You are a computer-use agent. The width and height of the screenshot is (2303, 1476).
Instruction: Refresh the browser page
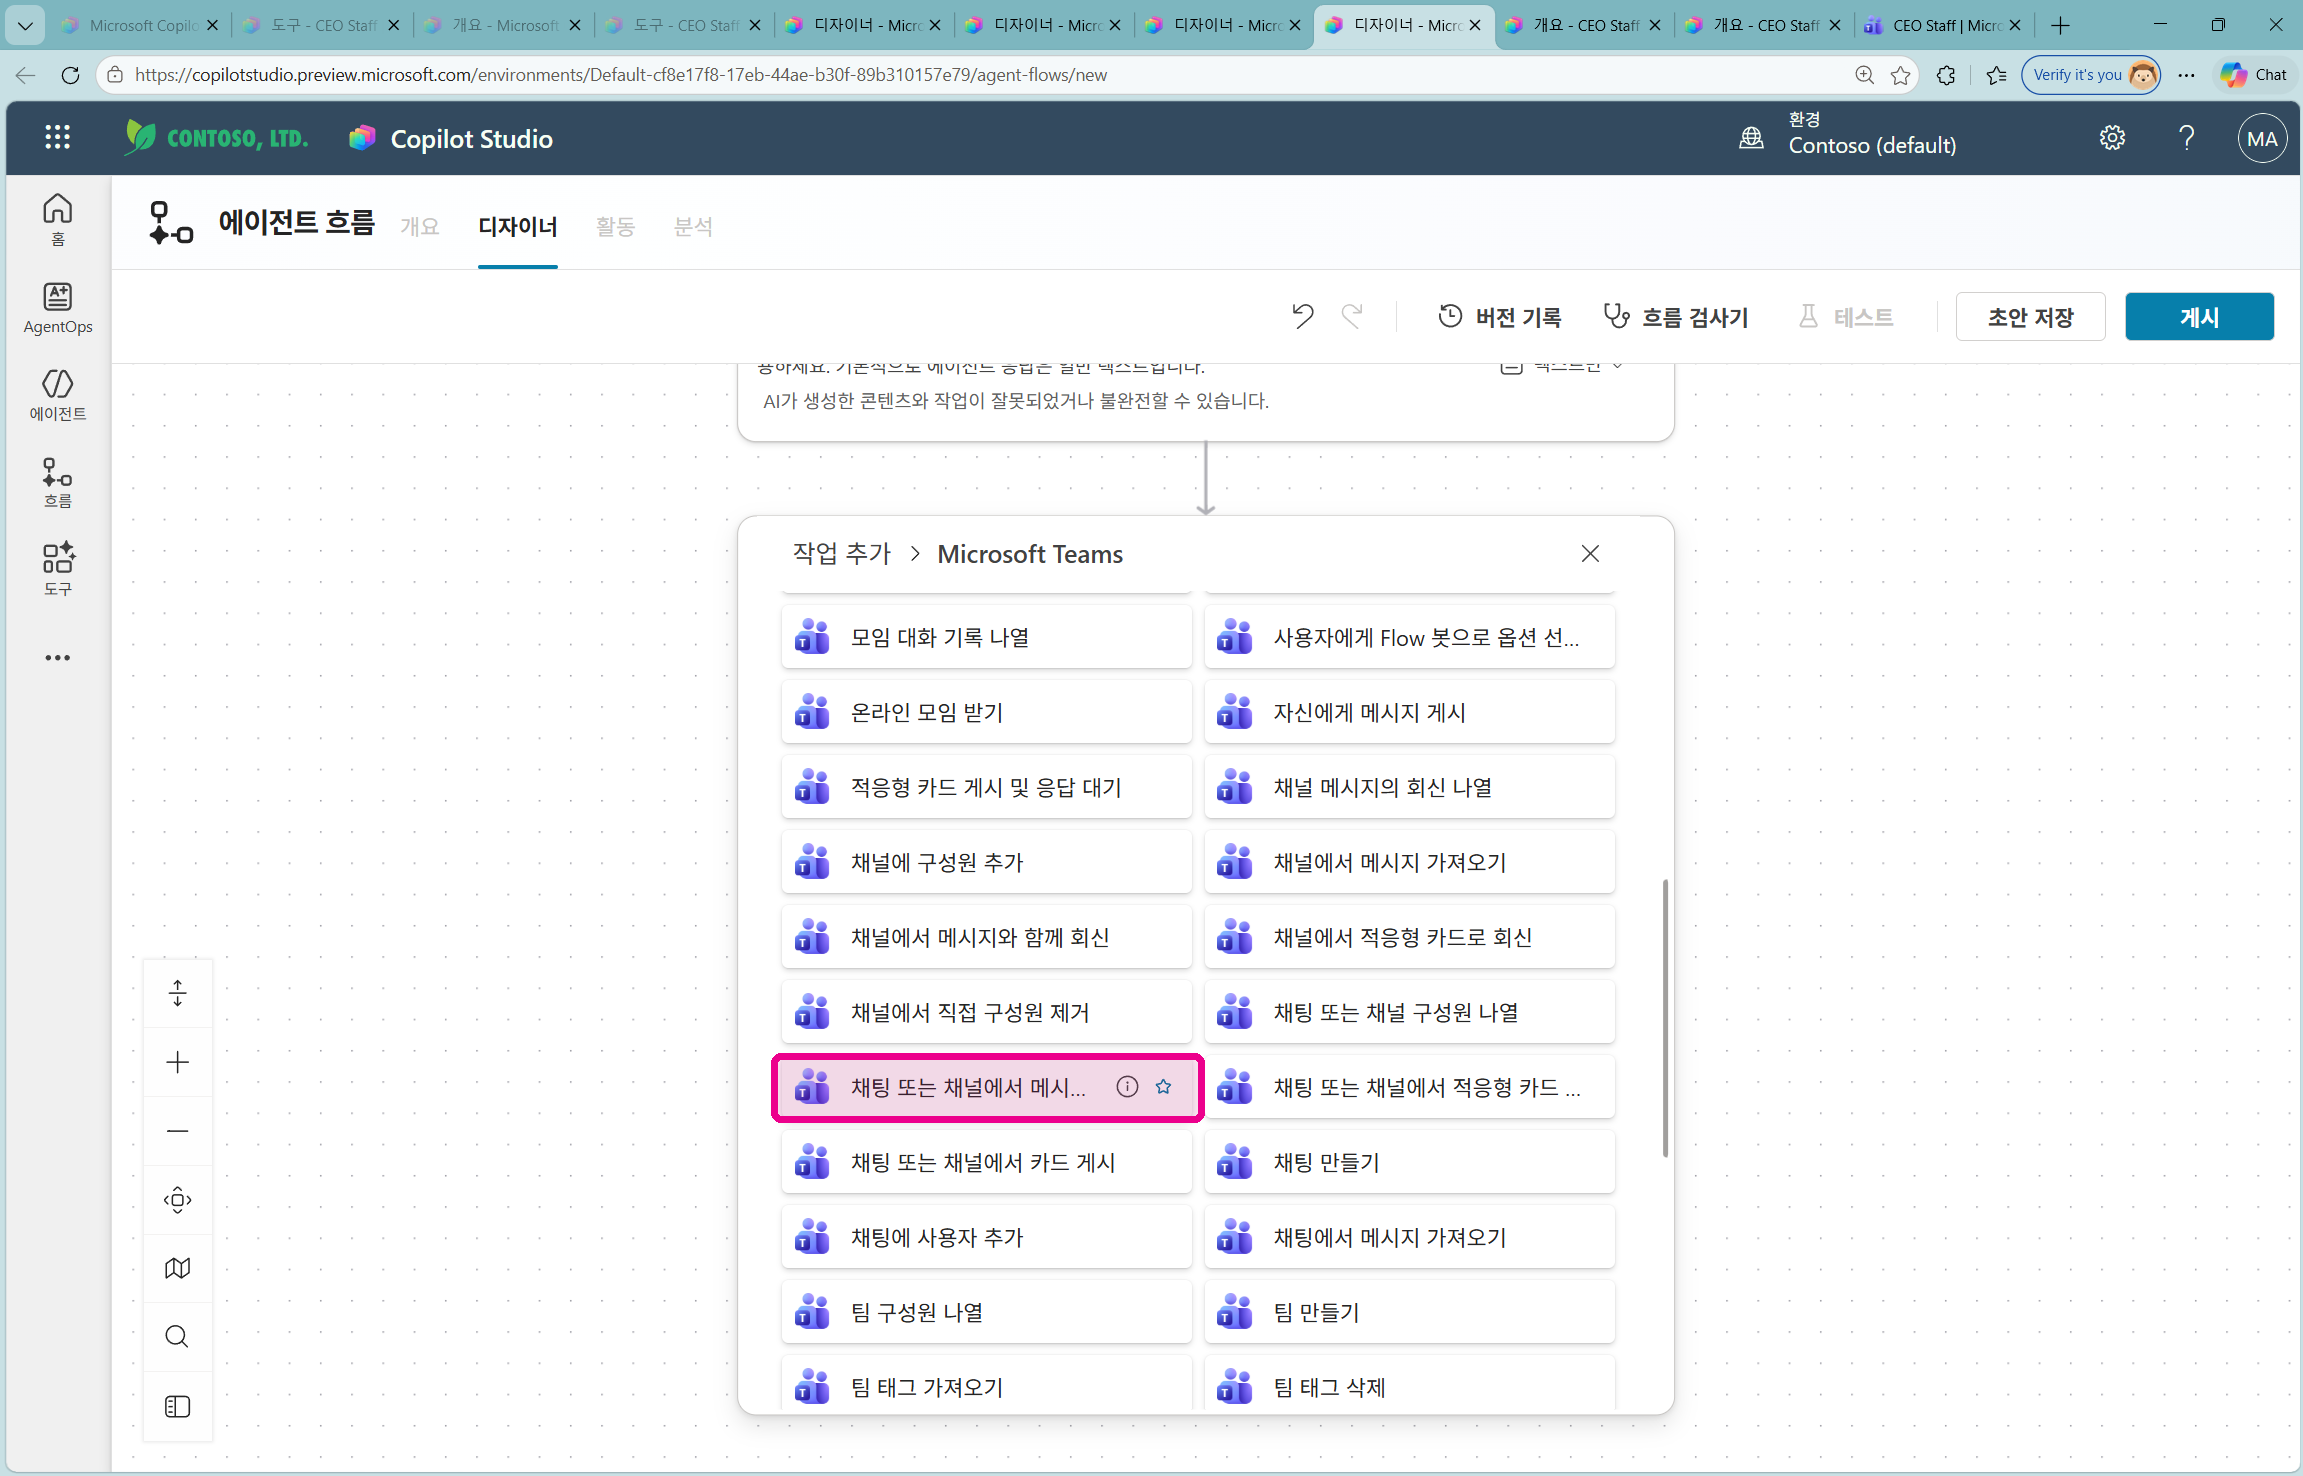[70, 75]
